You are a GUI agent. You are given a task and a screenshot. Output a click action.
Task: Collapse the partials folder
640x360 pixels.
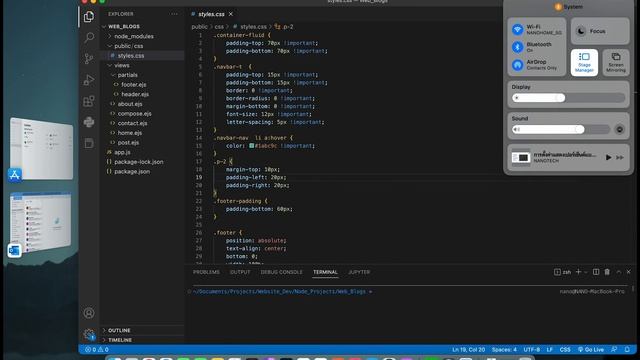(x=113, y=75)
